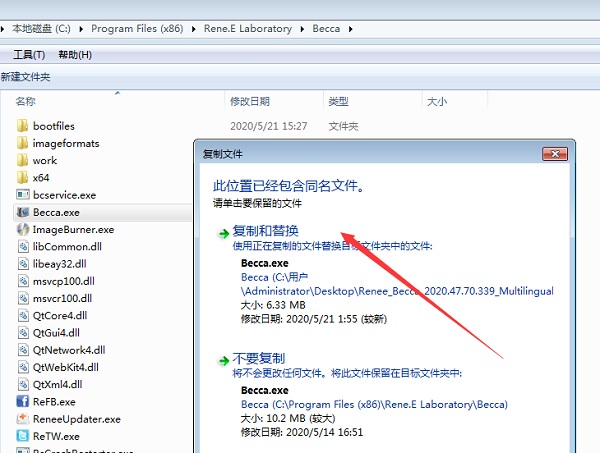Choose 复制和替换 option
Image resolution: width=600 pixels, height=453 pixels.
click(265, 231)
